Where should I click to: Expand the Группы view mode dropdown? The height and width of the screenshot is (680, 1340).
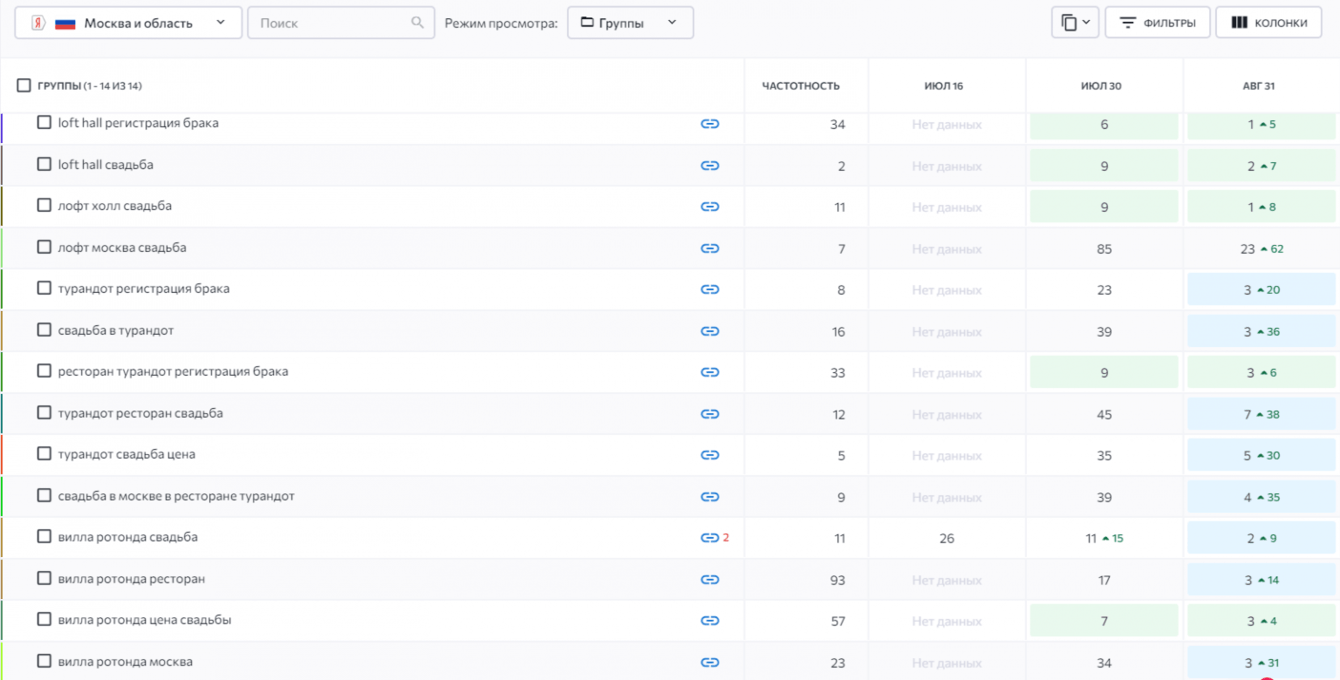point(630,23)
